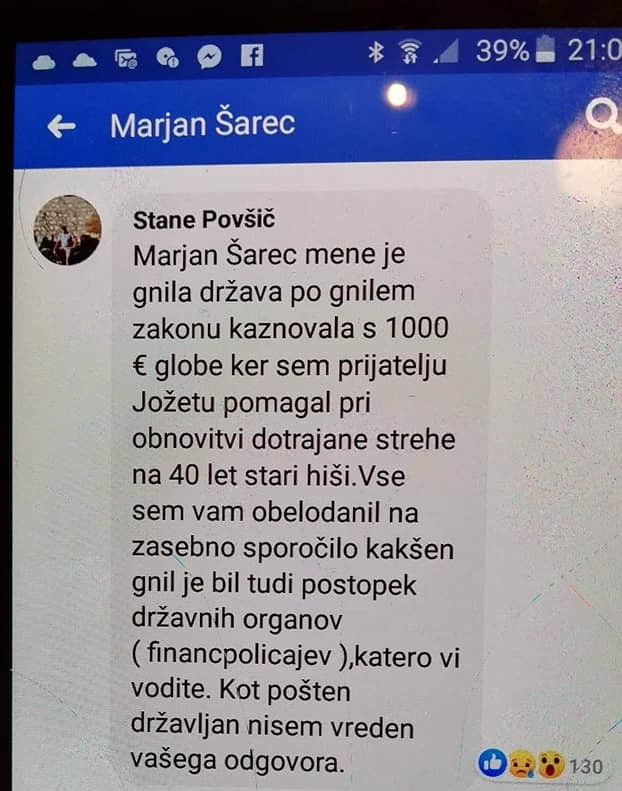Image resolution: width=622 pixels, height=791 pixels.
Task: Tap the Marjan Šarec page title
Action: (x=202, y=124)
